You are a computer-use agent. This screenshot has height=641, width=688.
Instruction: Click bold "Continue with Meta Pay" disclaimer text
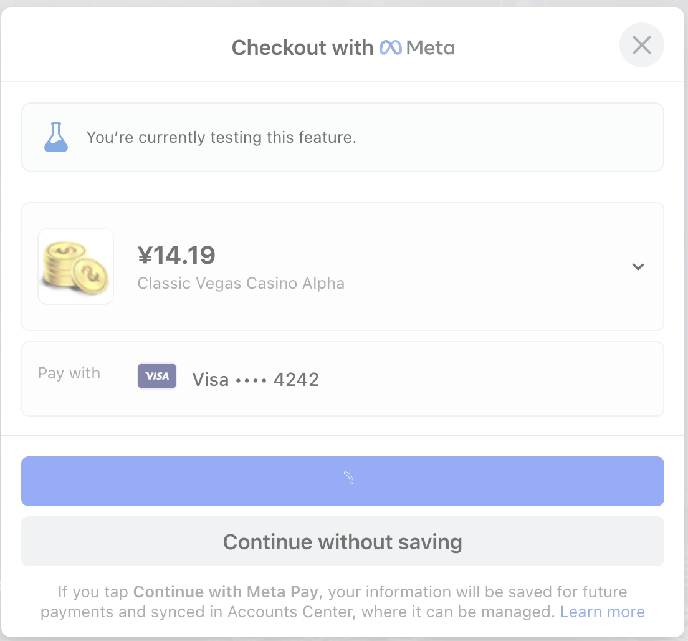tap(225, 591)
